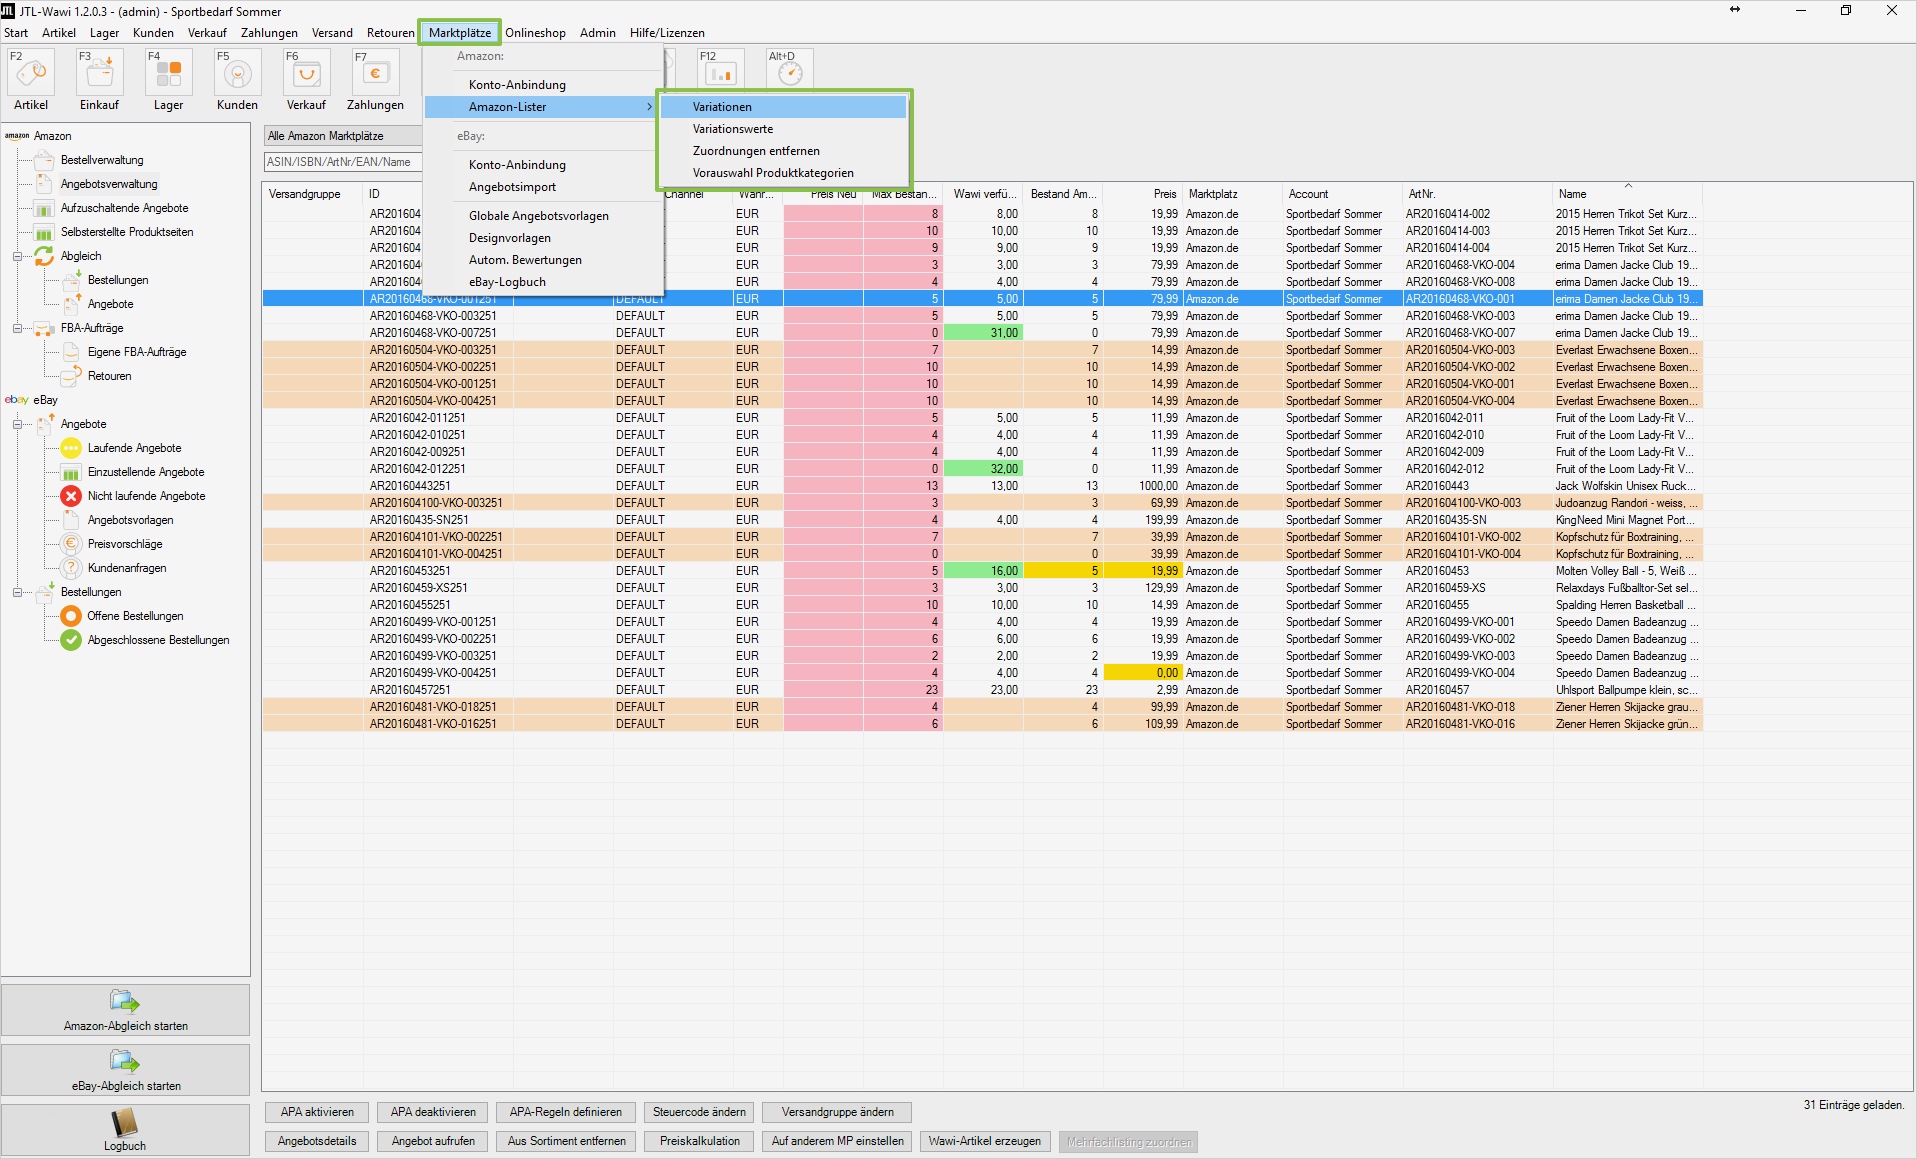Open Preisvorschläge euro icon
The image size is (1917, 1159).
[x=71, y=544]
